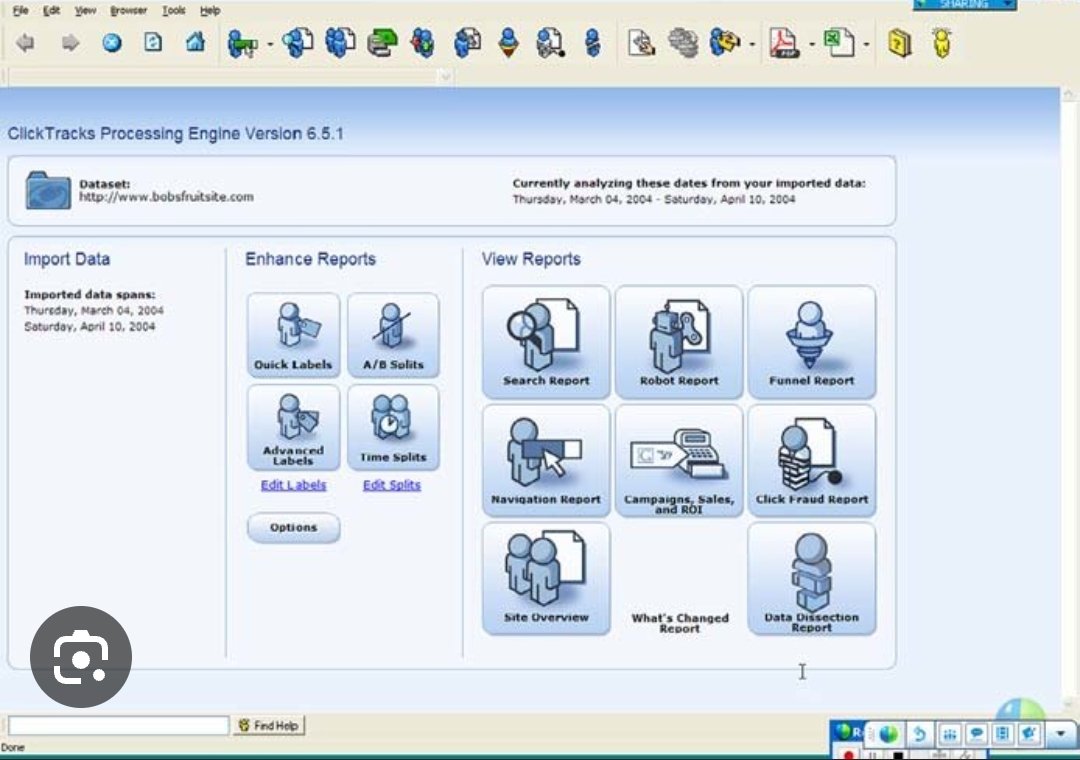Click the chat bubble icon in floating bar
This screenshot has height=760, width=1080.
(976, 734)
